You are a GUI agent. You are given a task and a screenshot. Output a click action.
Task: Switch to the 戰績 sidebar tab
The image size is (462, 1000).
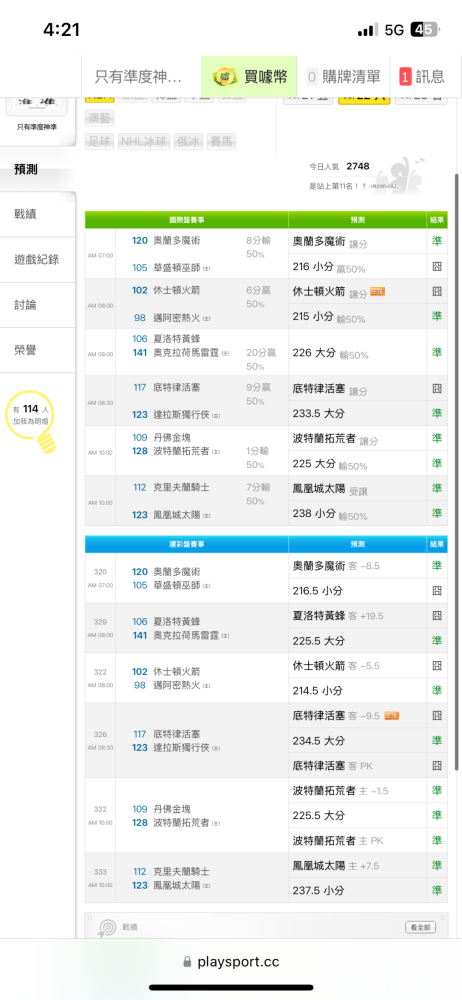pos(38,214)
